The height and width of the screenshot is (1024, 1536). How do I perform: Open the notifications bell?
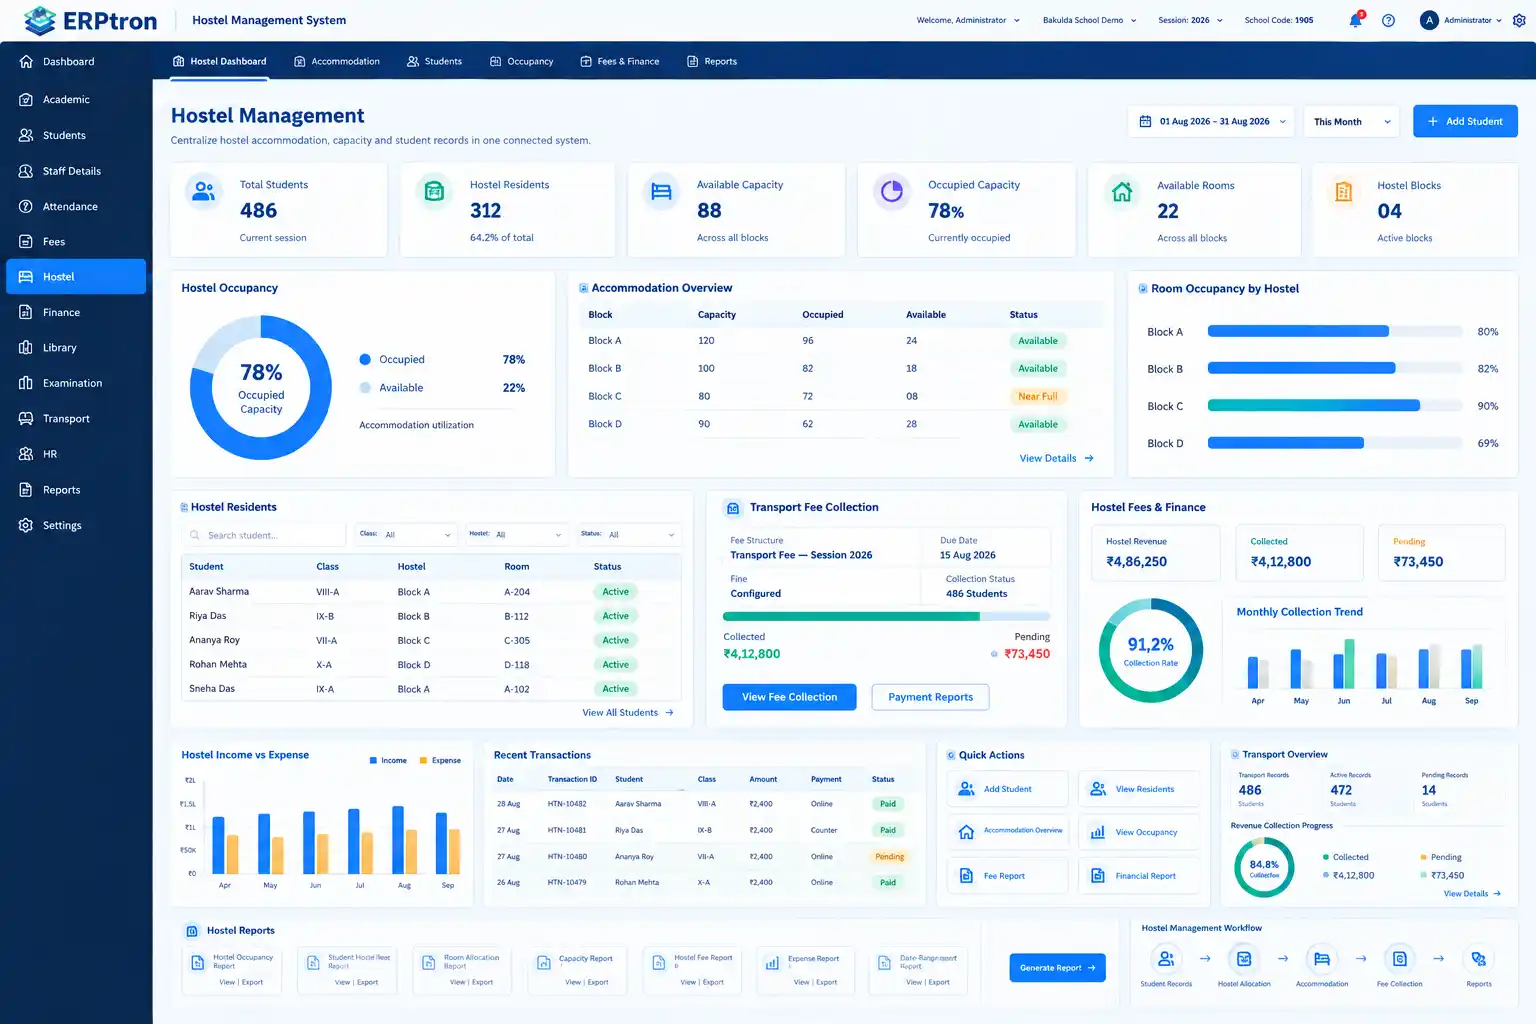click(x=1356, y=20)
